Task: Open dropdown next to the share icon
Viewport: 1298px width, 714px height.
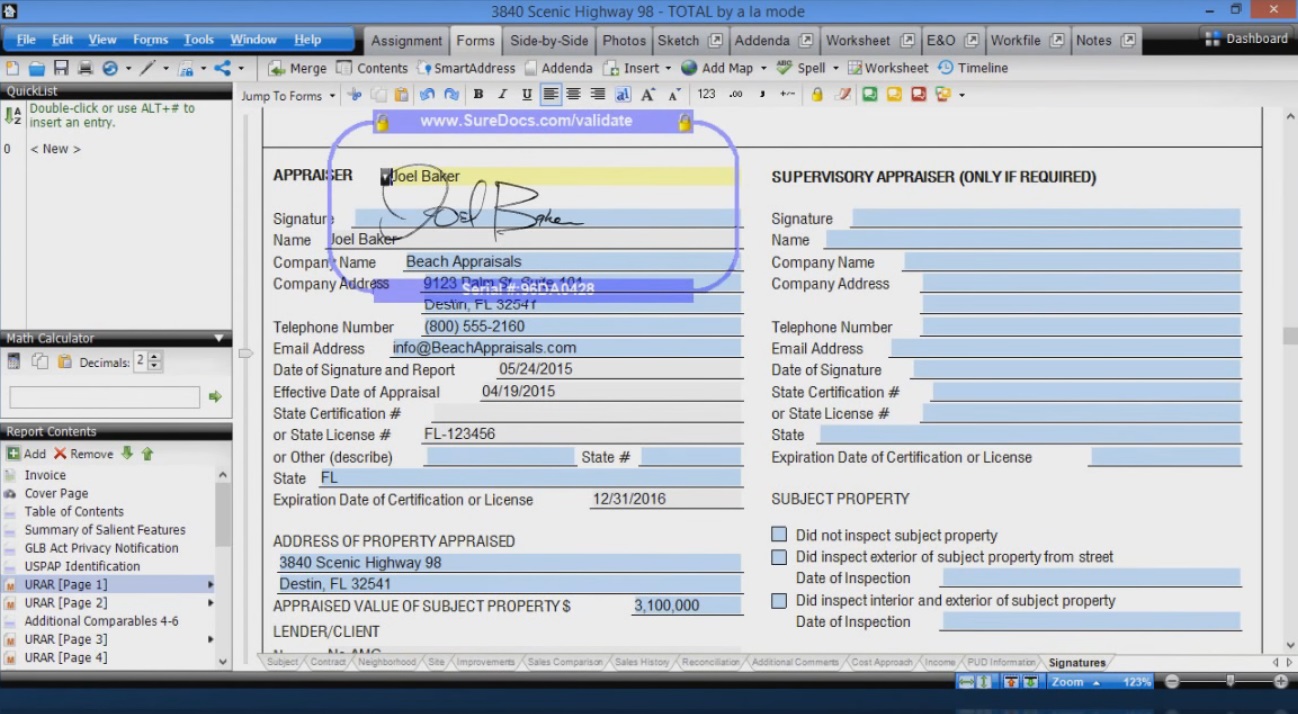Action: pyautogui.click(x=239, y=69)
